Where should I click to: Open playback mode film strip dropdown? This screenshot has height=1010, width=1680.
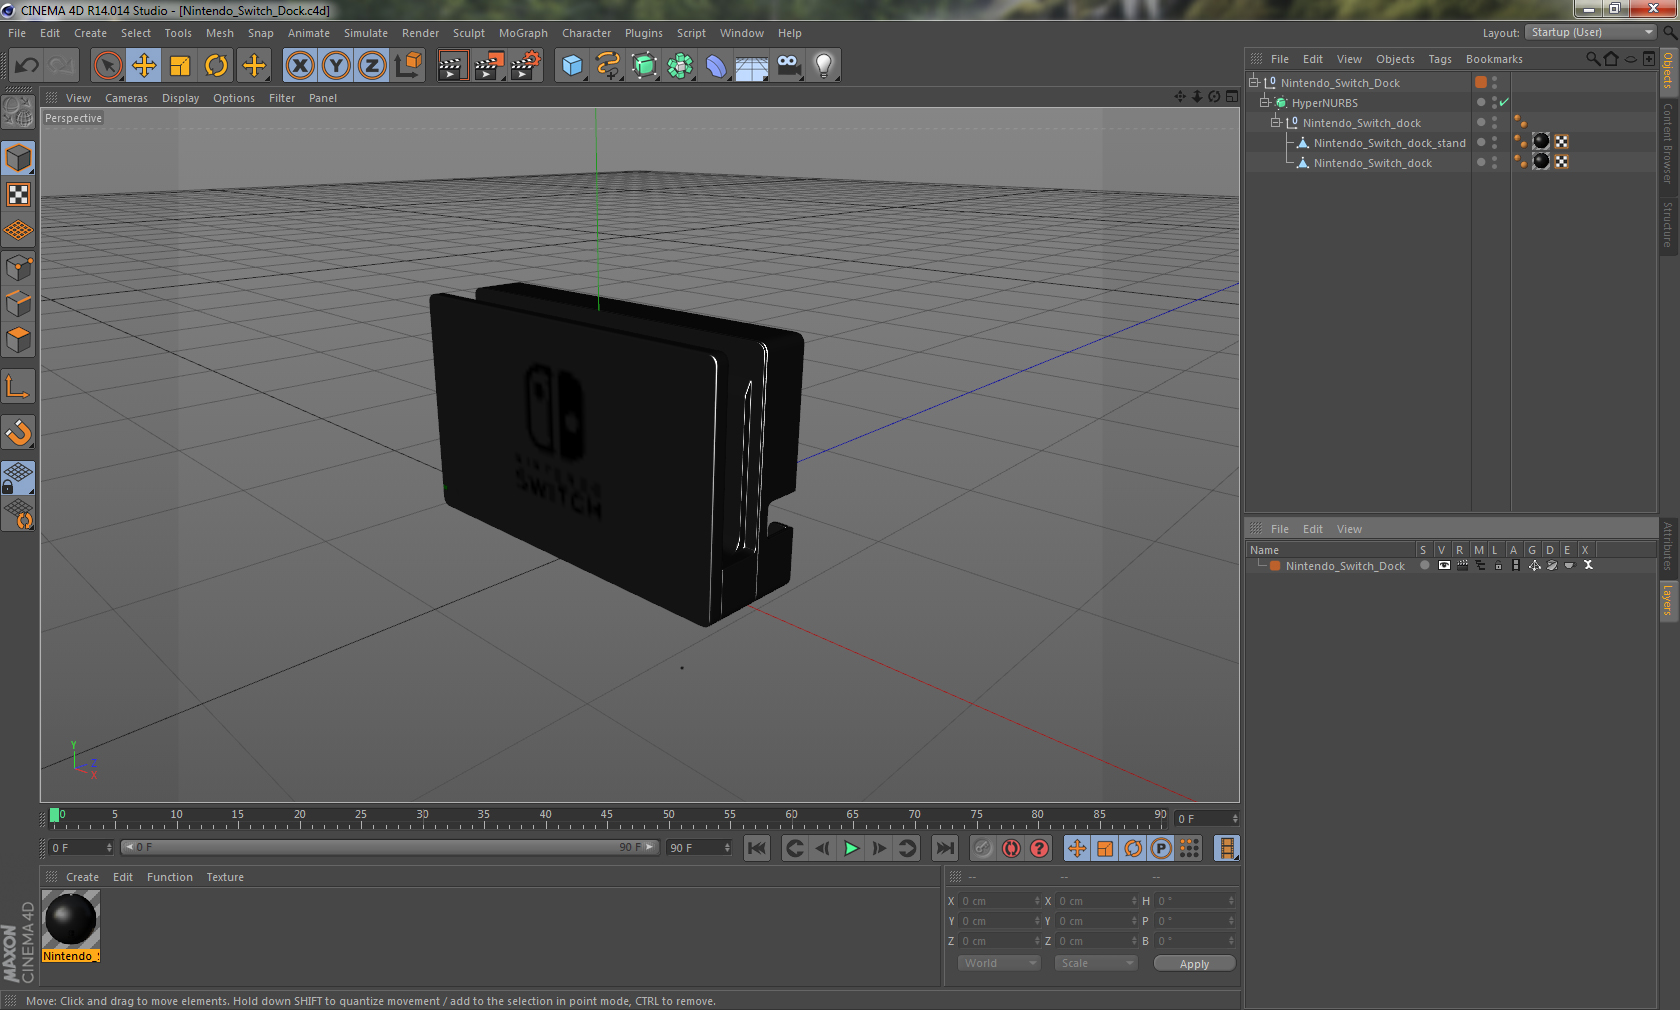pos(1226,848)
